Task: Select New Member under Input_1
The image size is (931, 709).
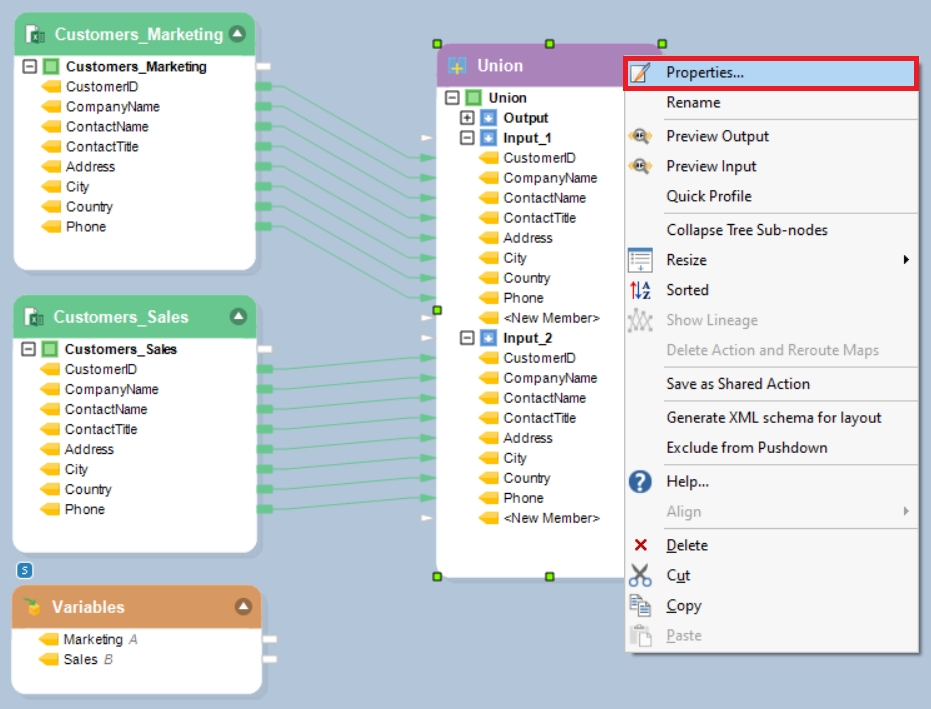Action: 552,318
